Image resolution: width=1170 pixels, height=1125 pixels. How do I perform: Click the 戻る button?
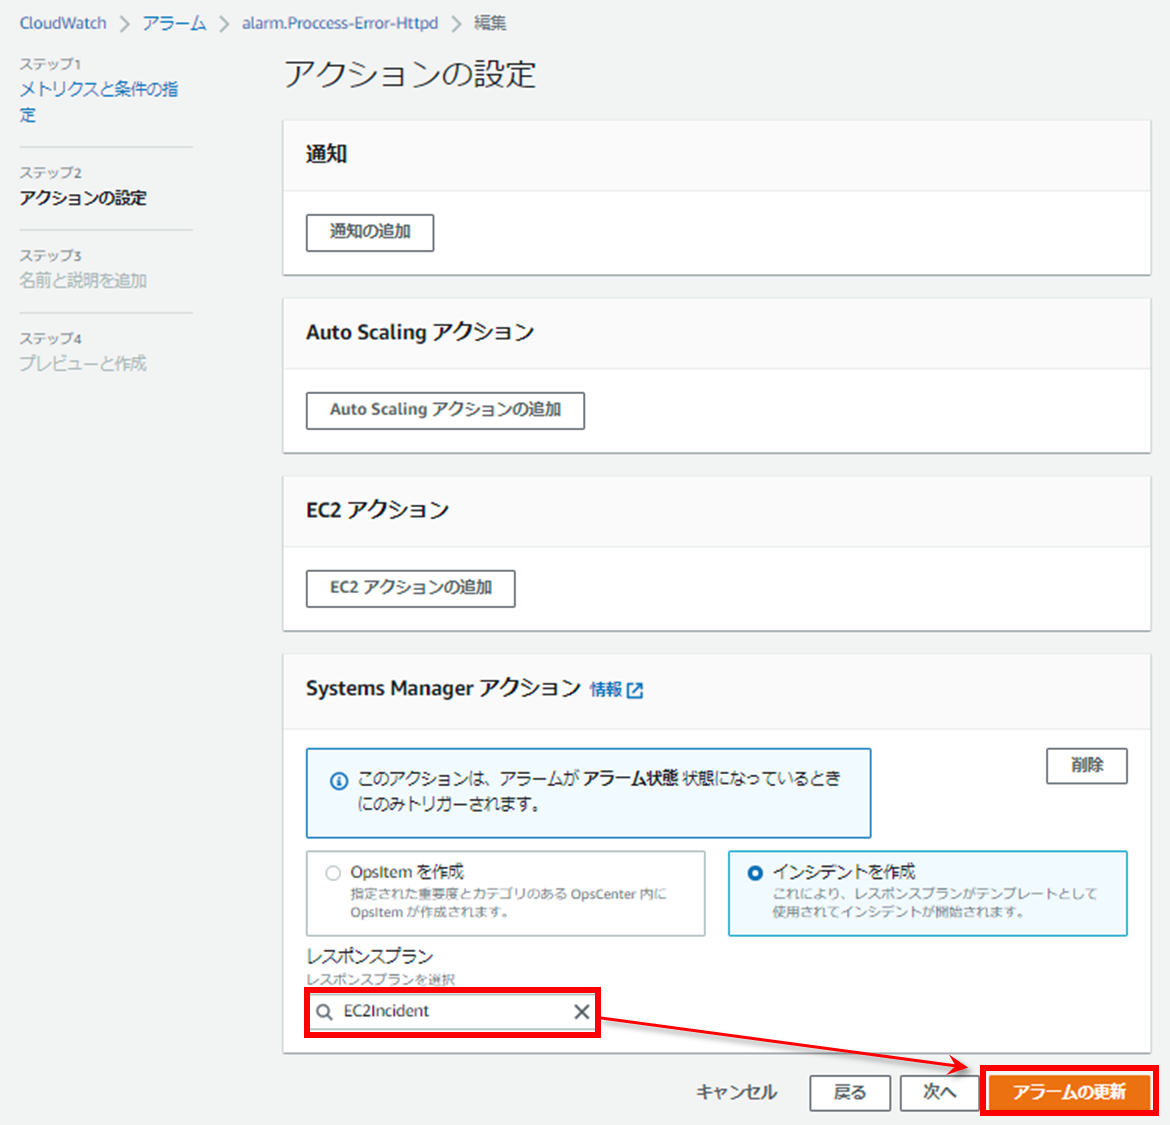coord(850,1093)
